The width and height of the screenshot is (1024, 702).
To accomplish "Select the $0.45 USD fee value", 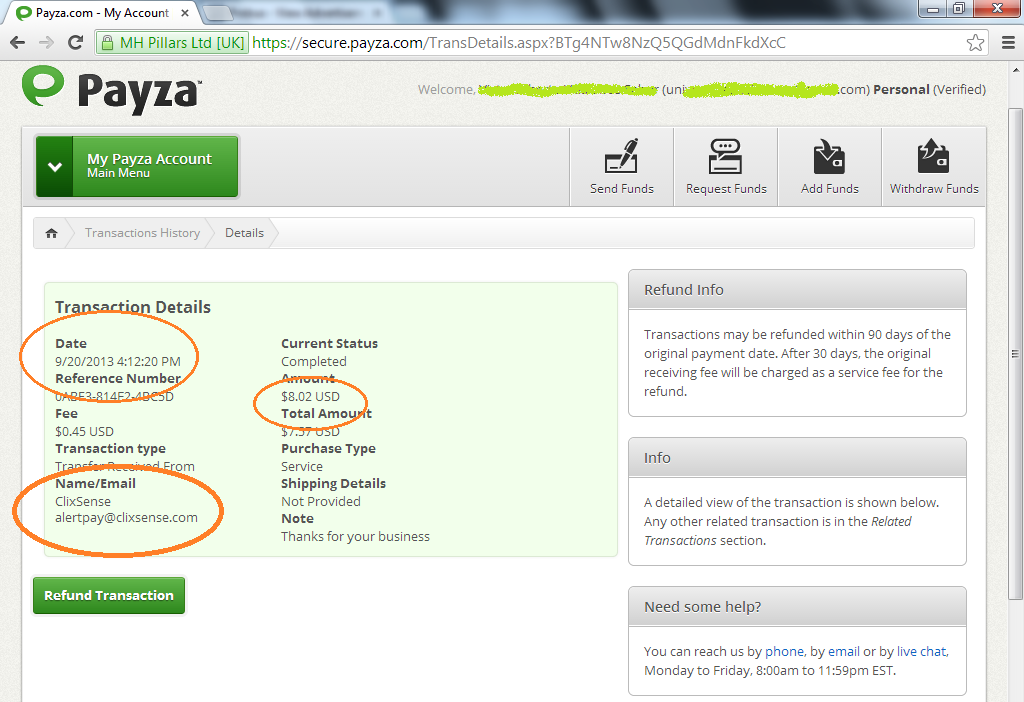I will (x=84, y=432).
